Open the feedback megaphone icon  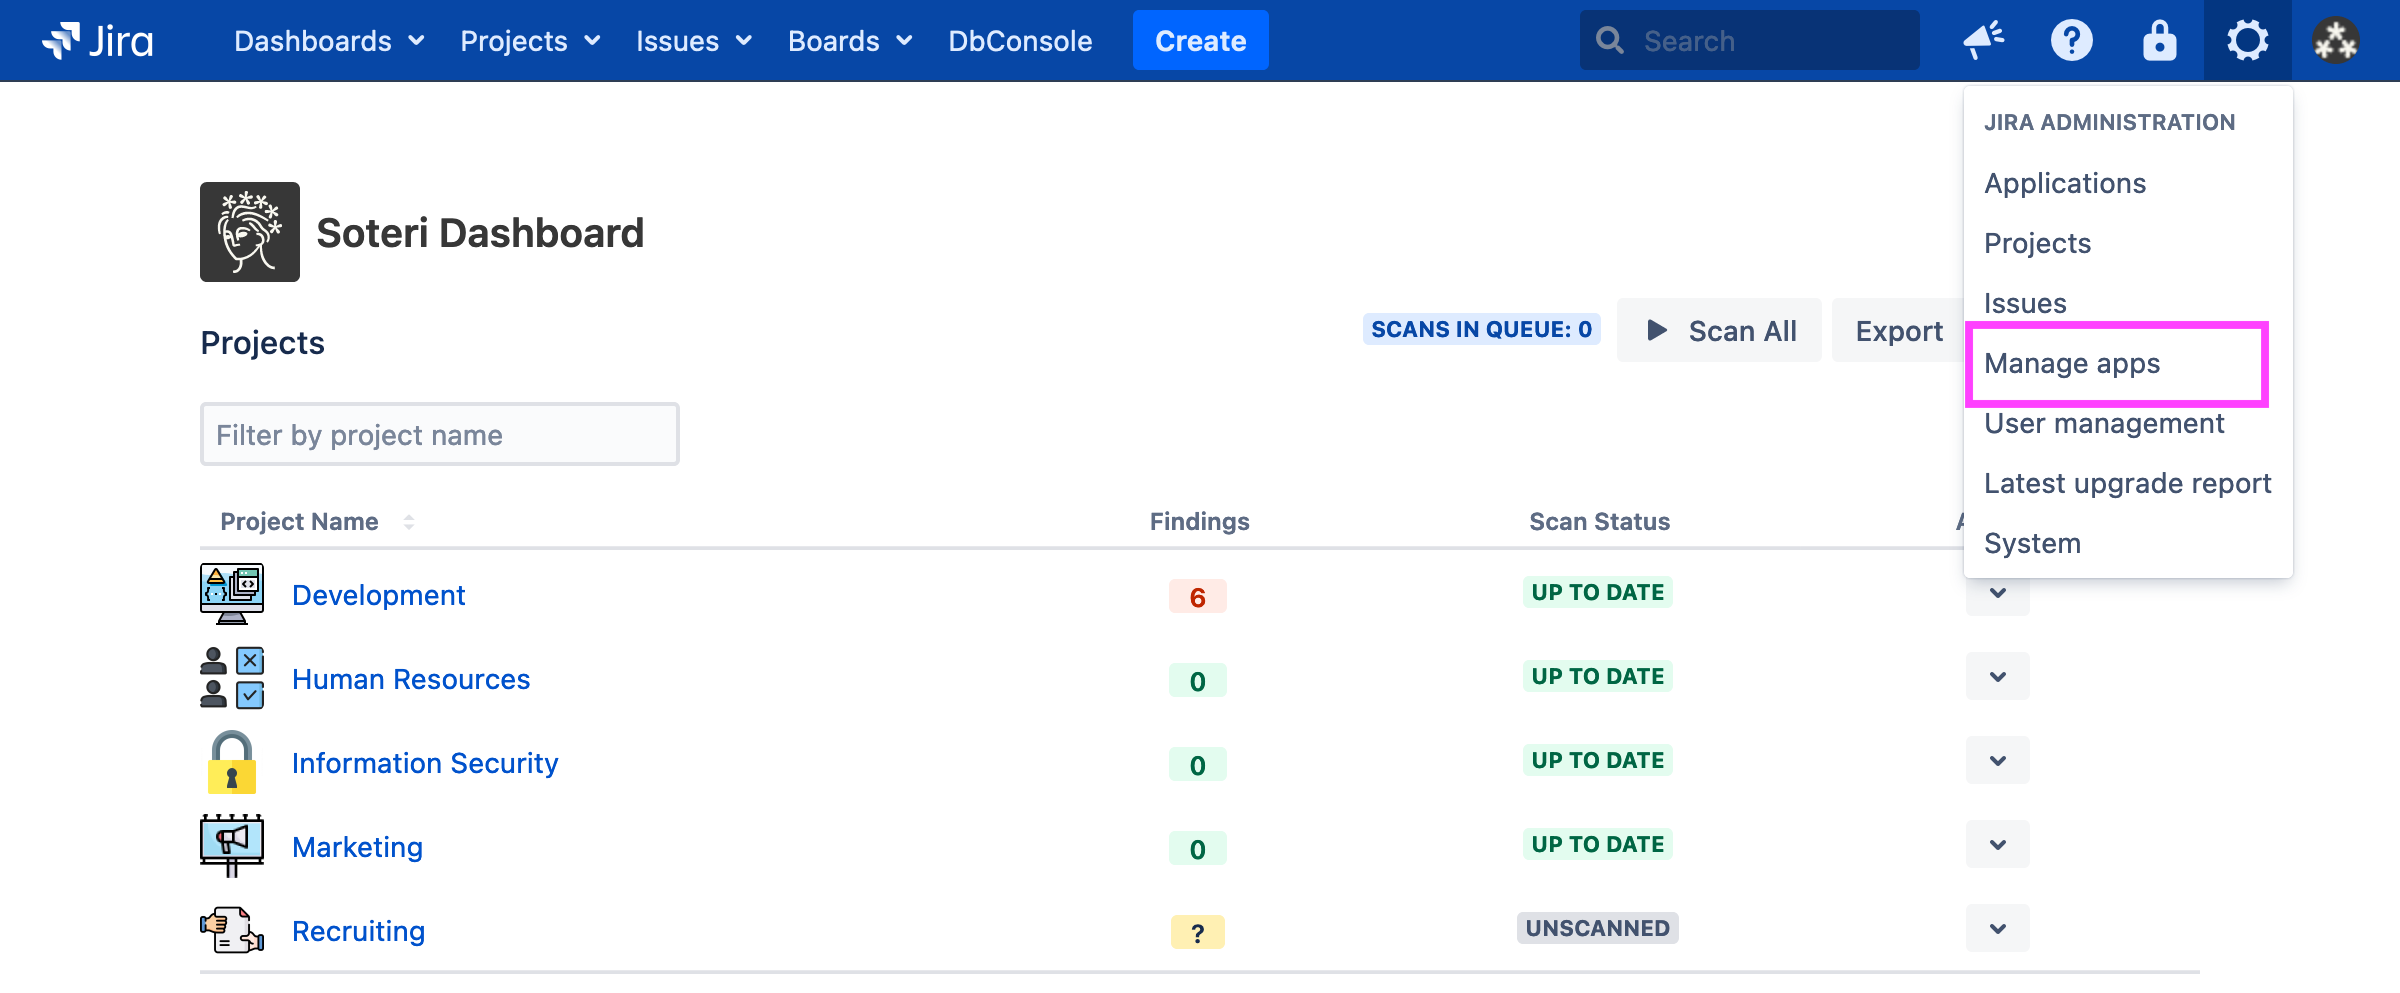click(1984, 41)
